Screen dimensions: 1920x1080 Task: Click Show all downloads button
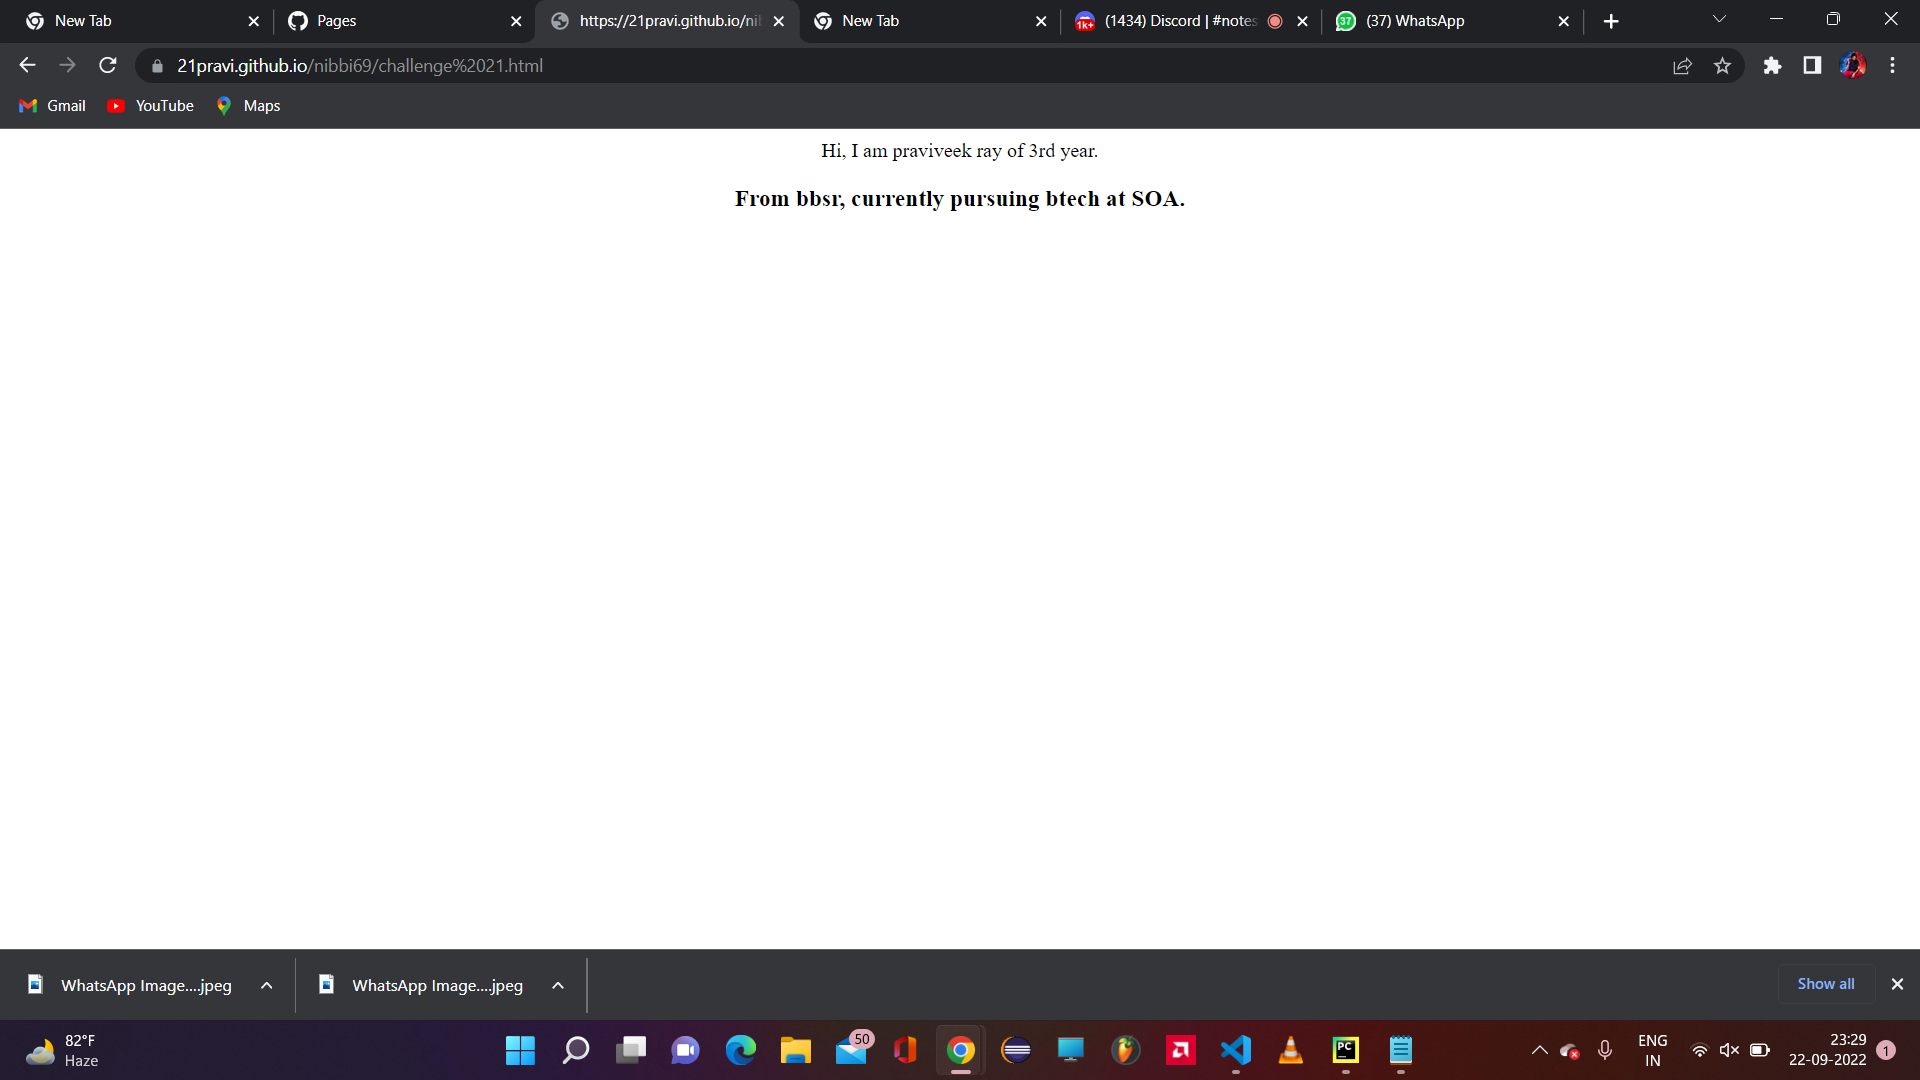pos(1825,984)
